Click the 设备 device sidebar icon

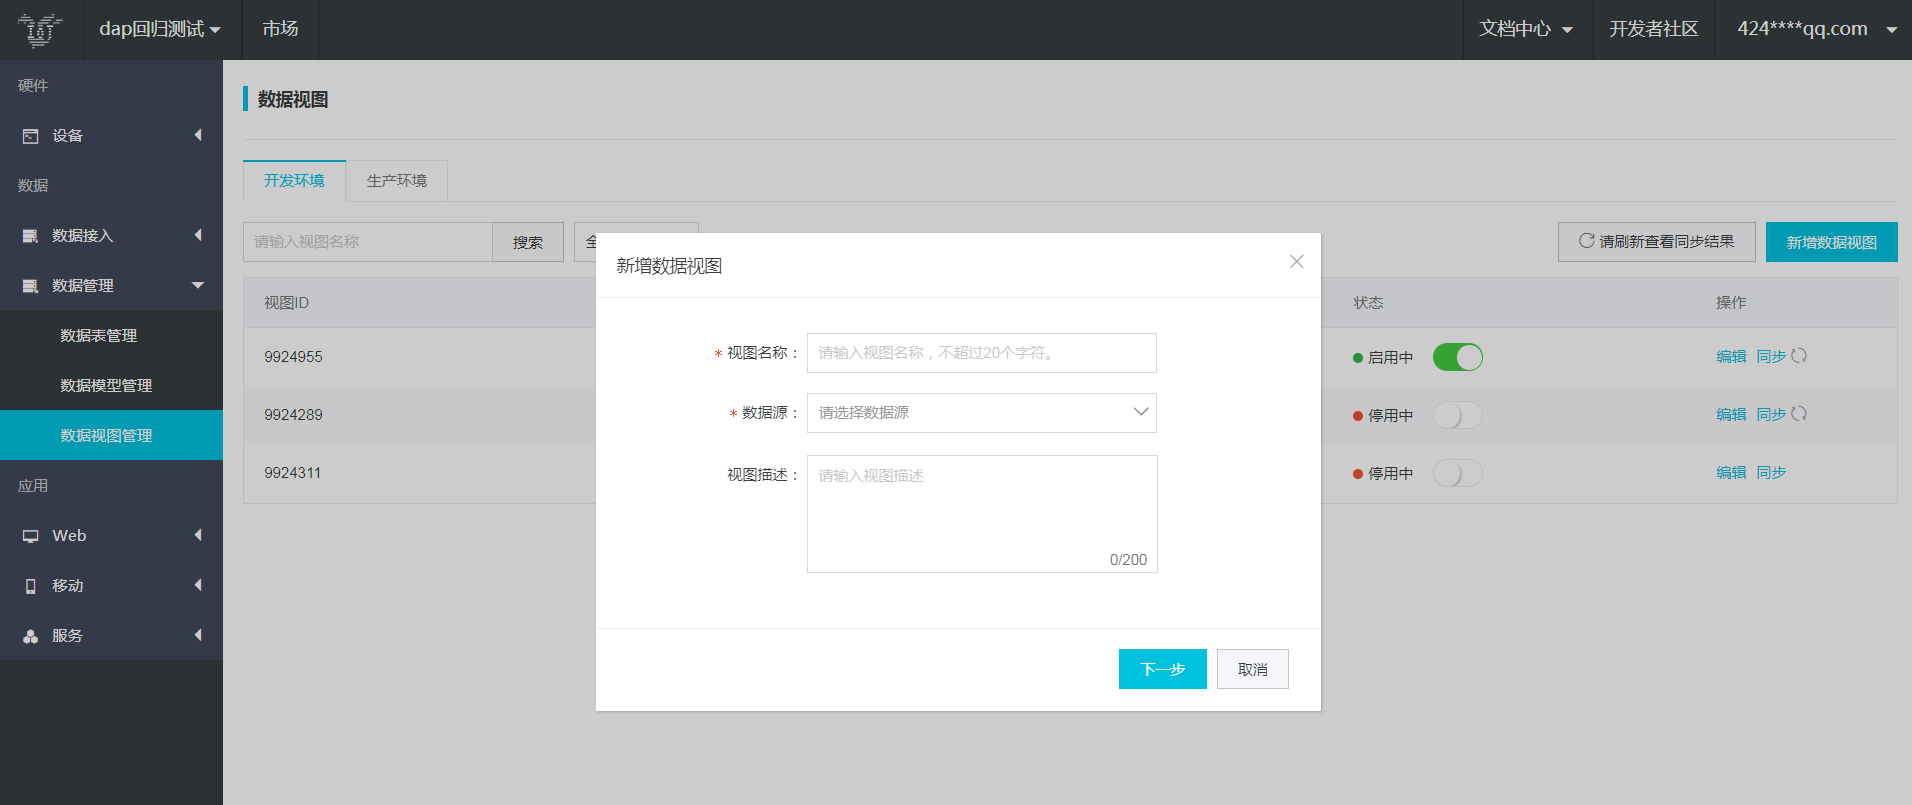[x=31, y=136]
